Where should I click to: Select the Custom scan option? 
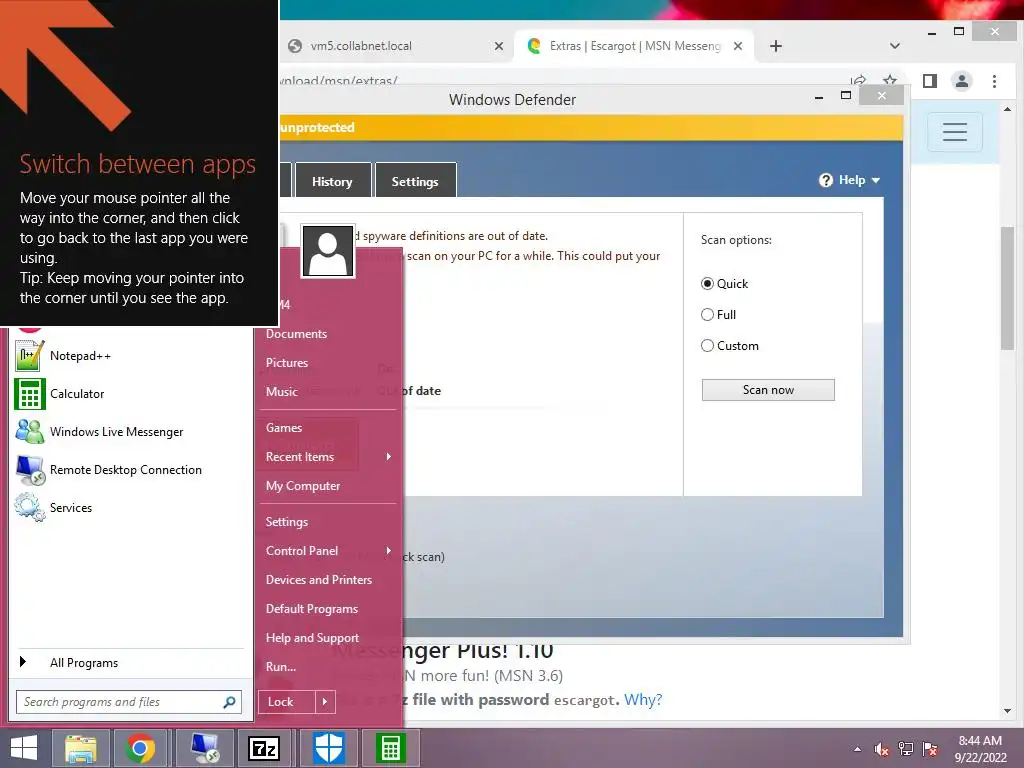[707, 345]
